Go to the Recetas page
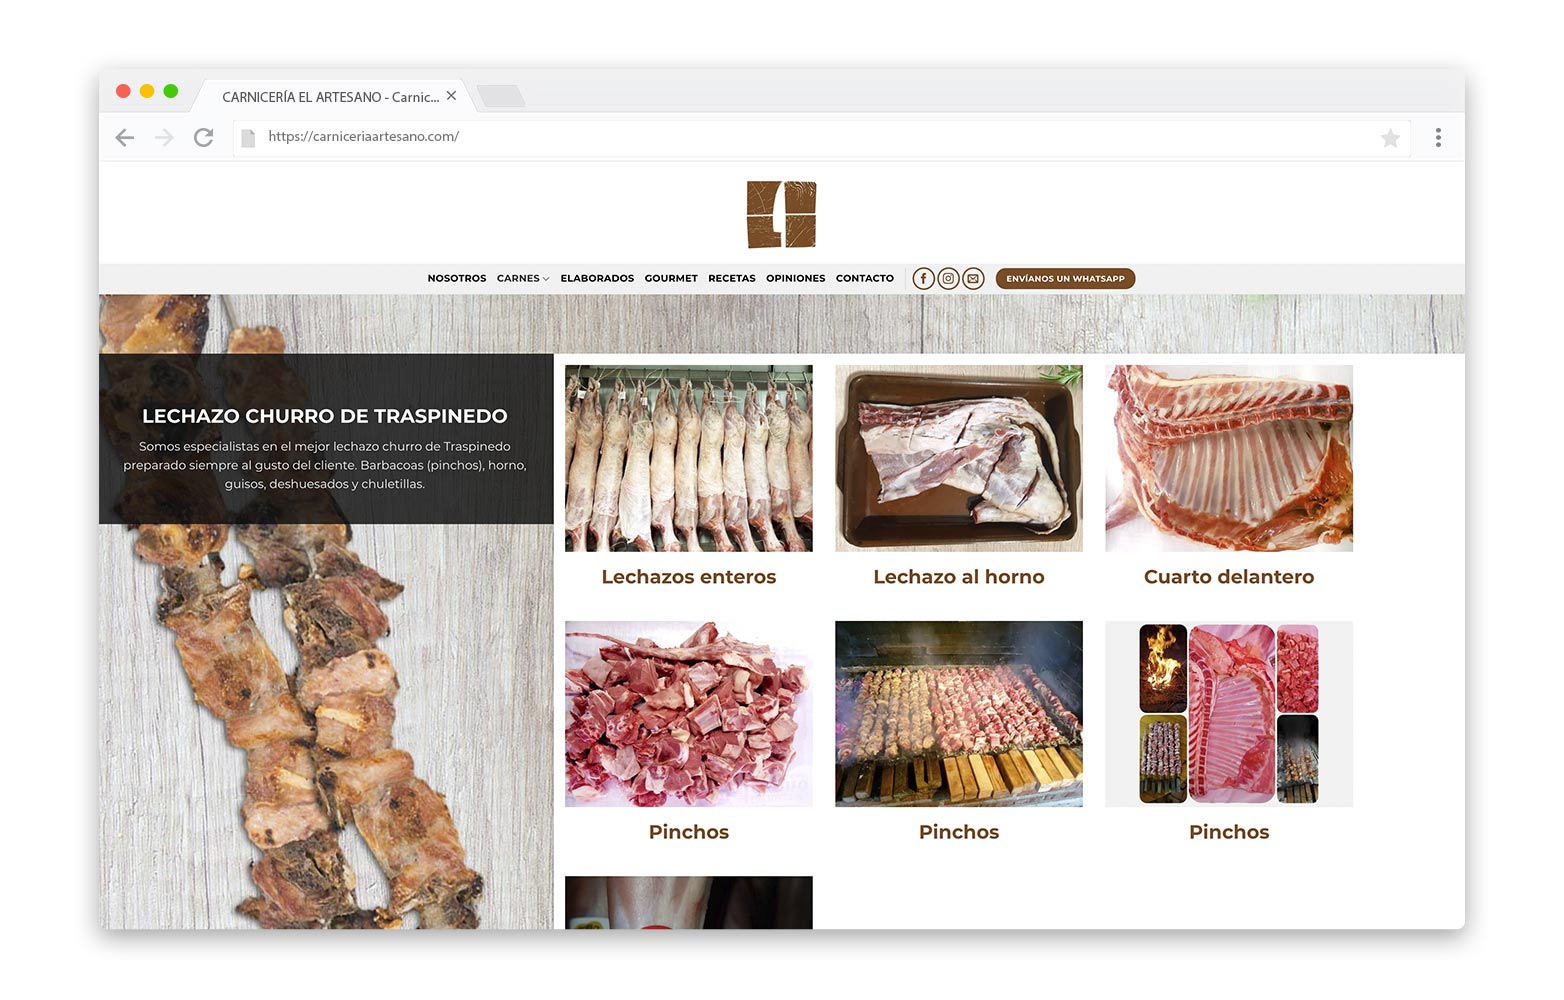 pyautogui.click(x=731, y=279)
